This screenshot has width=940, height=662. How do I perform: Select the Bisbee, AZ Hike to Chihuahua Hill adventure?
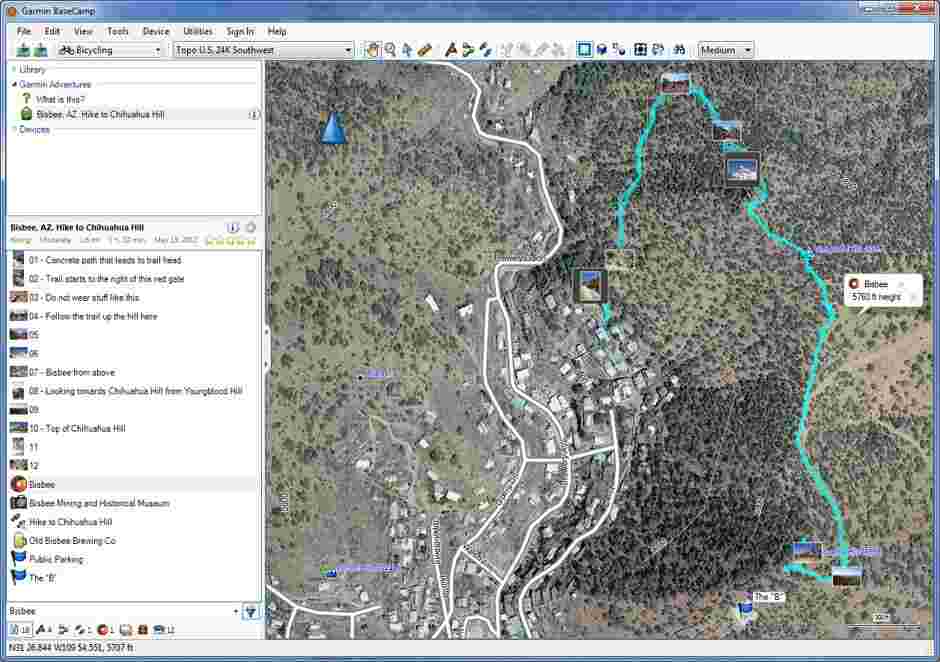[x=110, y=114]
